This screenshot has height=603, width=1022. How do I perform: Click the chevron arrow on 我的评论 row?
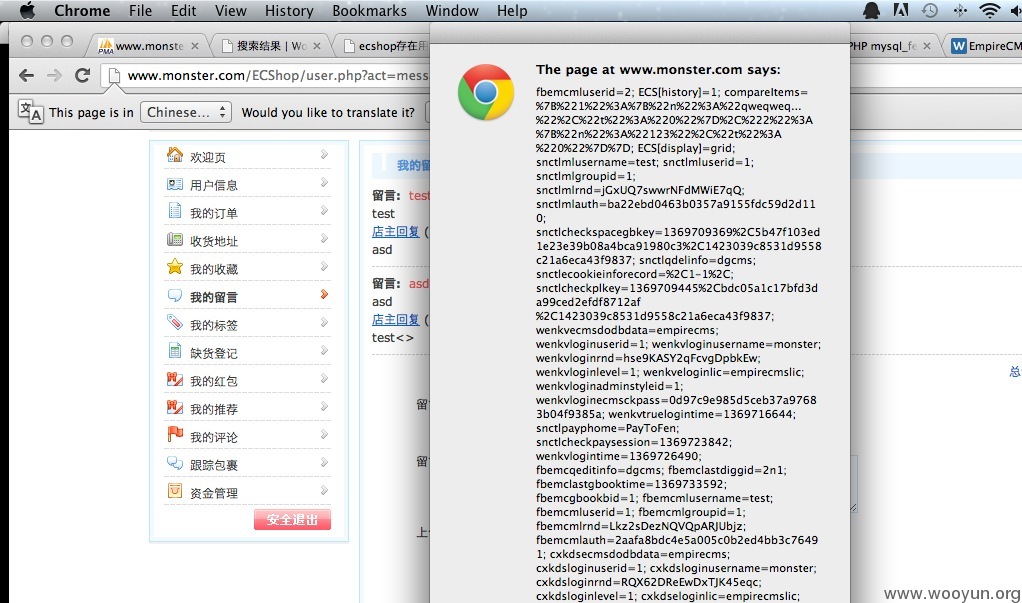point(324,435)
